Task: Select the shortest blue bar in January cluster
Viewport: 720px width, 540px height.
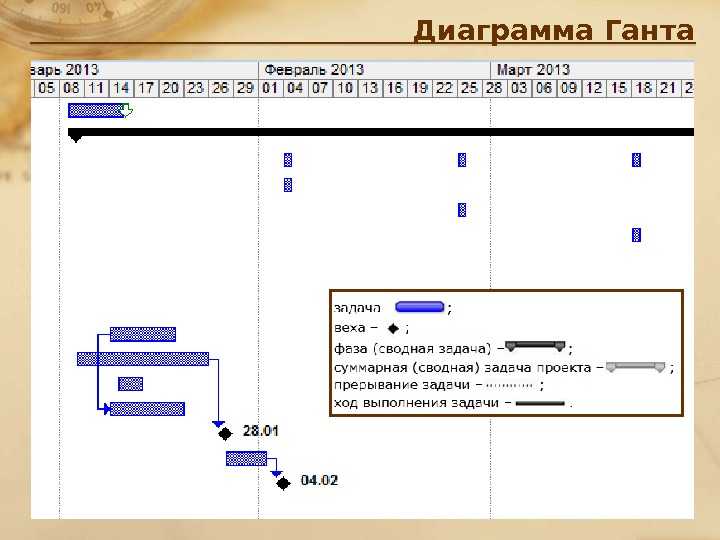Action: [130, 384]
